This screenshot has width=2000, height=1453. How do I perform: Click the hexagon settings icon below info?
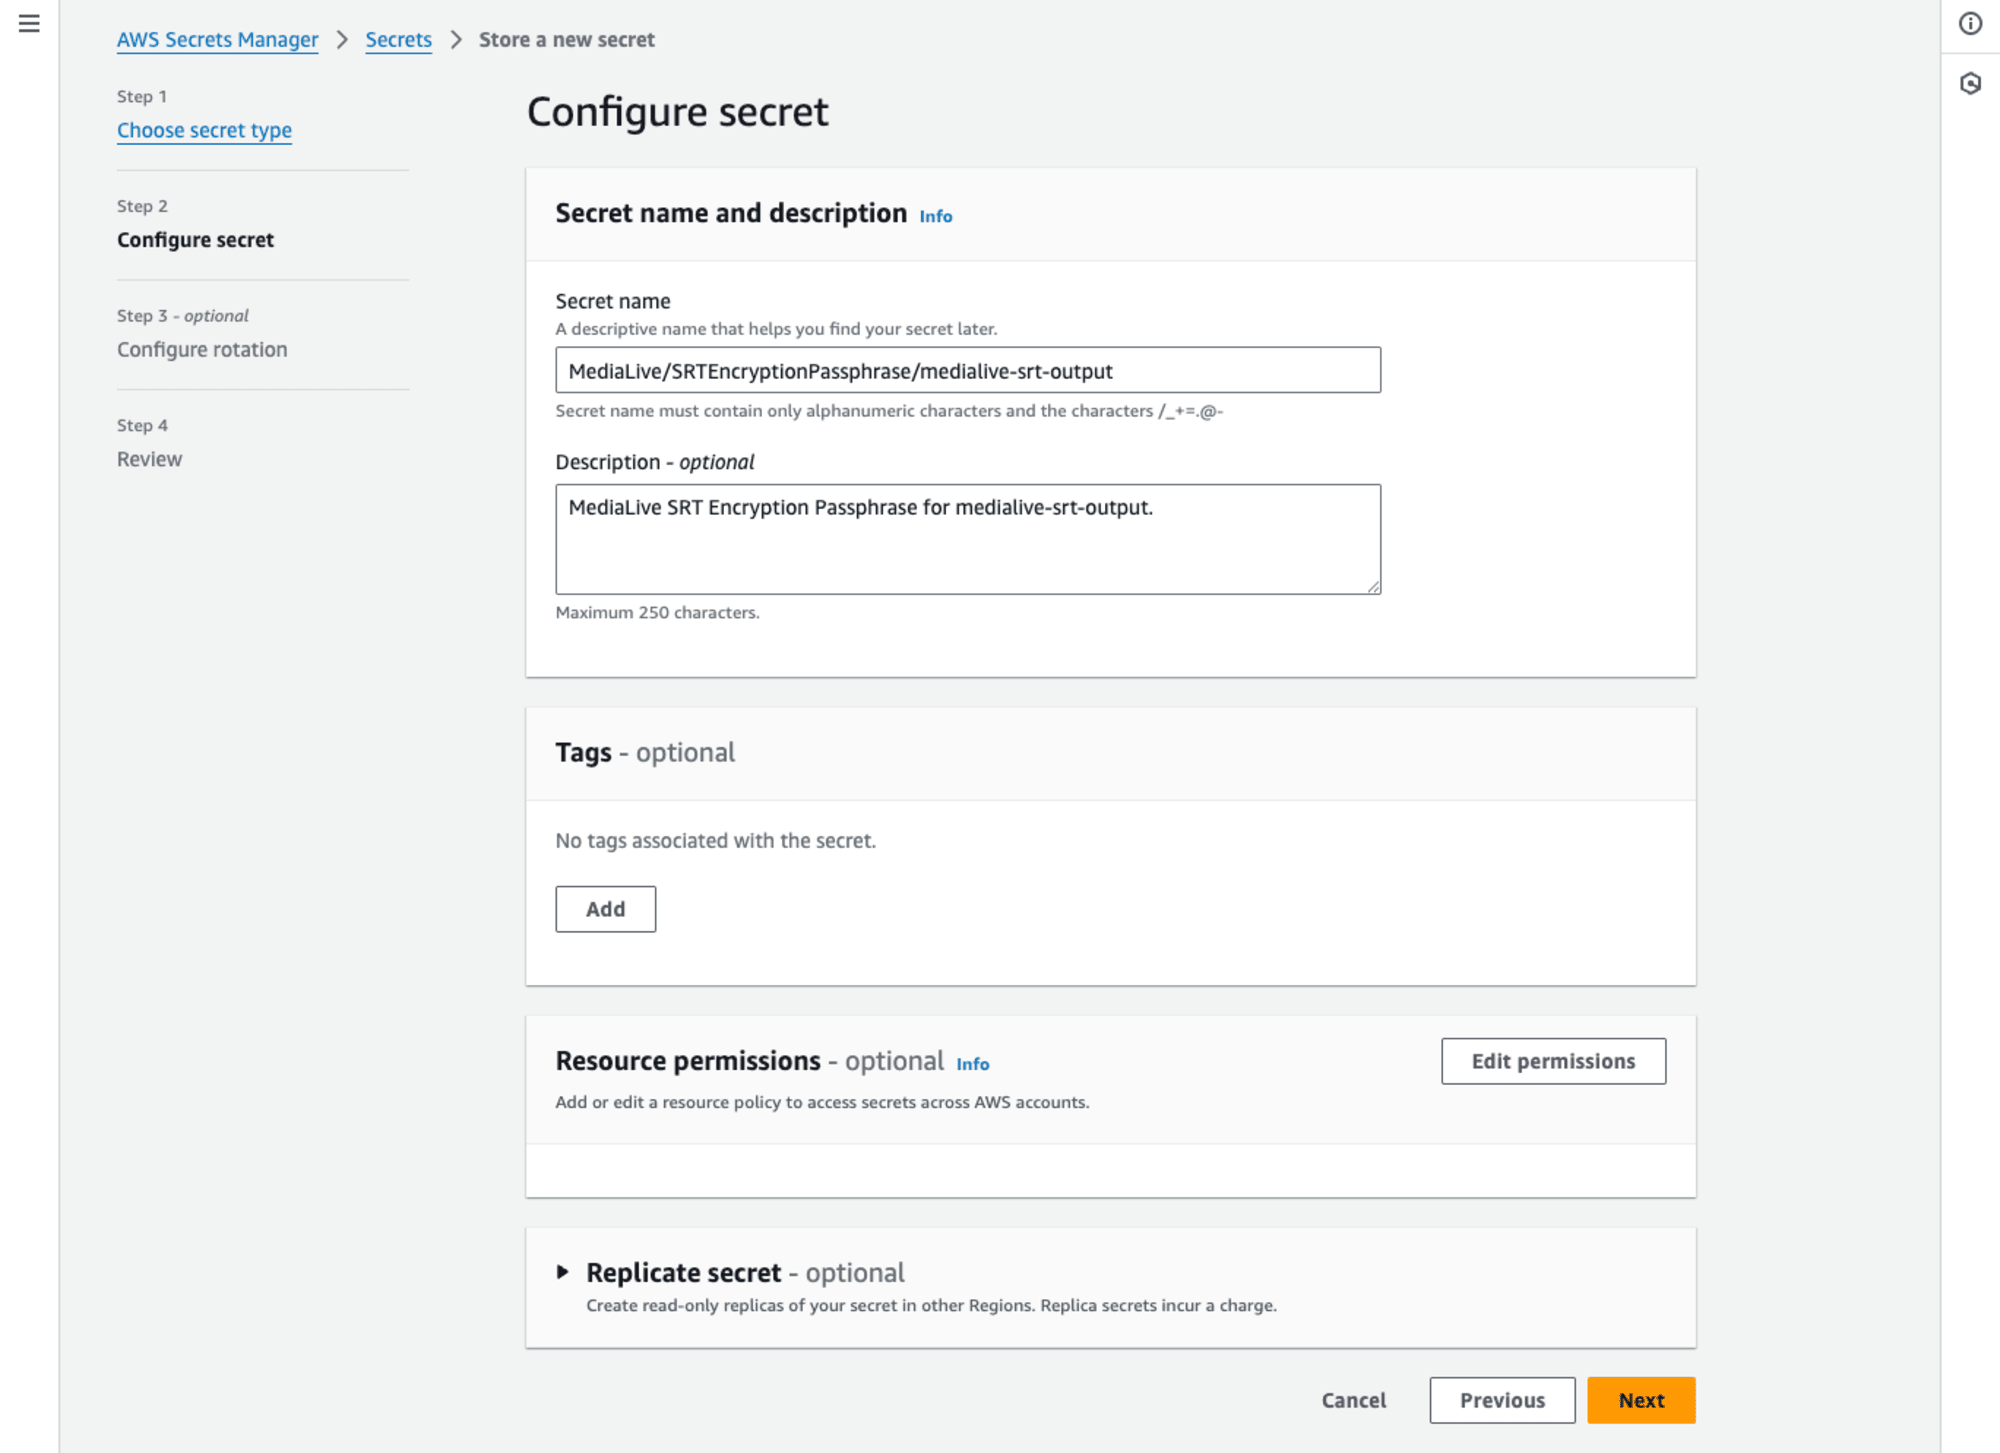click(x=1970, y=83)
